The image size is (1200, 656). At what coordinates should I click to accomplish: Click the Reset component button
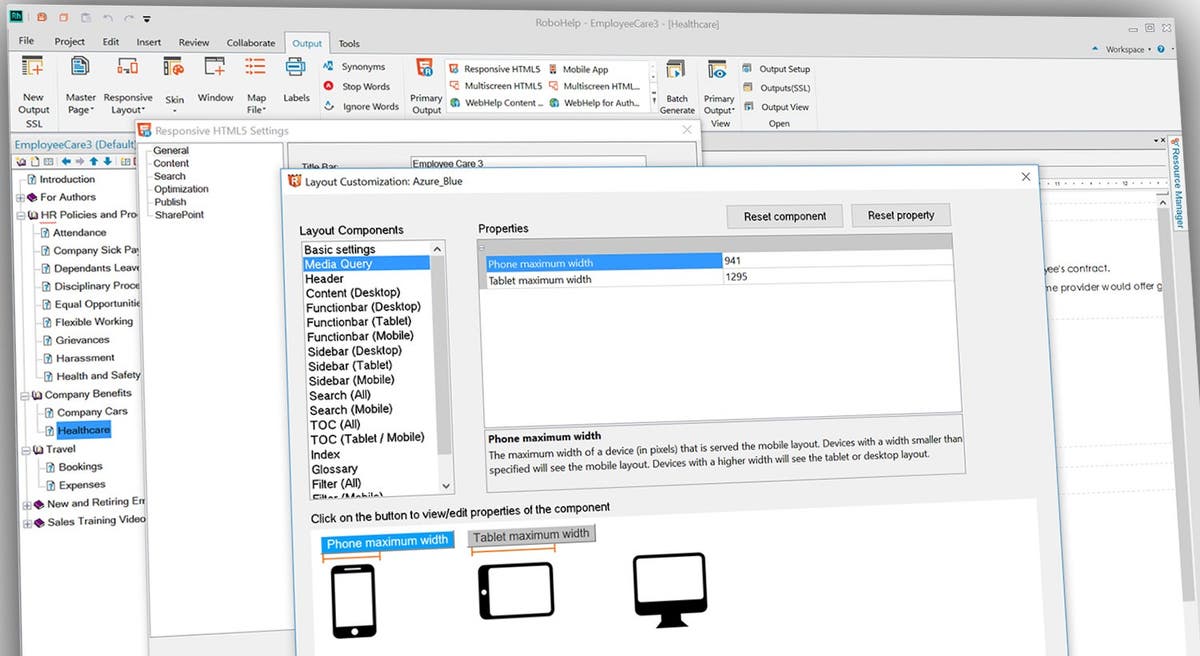[x=787, y=215]
